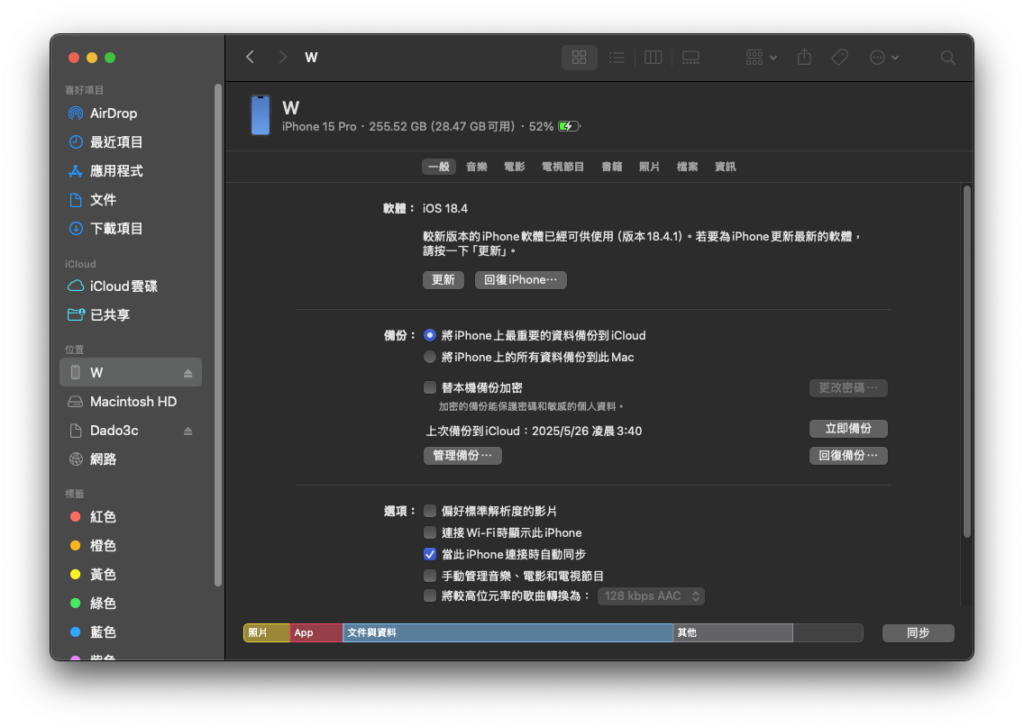Switch to the 檔案 tab
Image resolution: width=1024 pixels, height=727 pixels.
[687, 167]
